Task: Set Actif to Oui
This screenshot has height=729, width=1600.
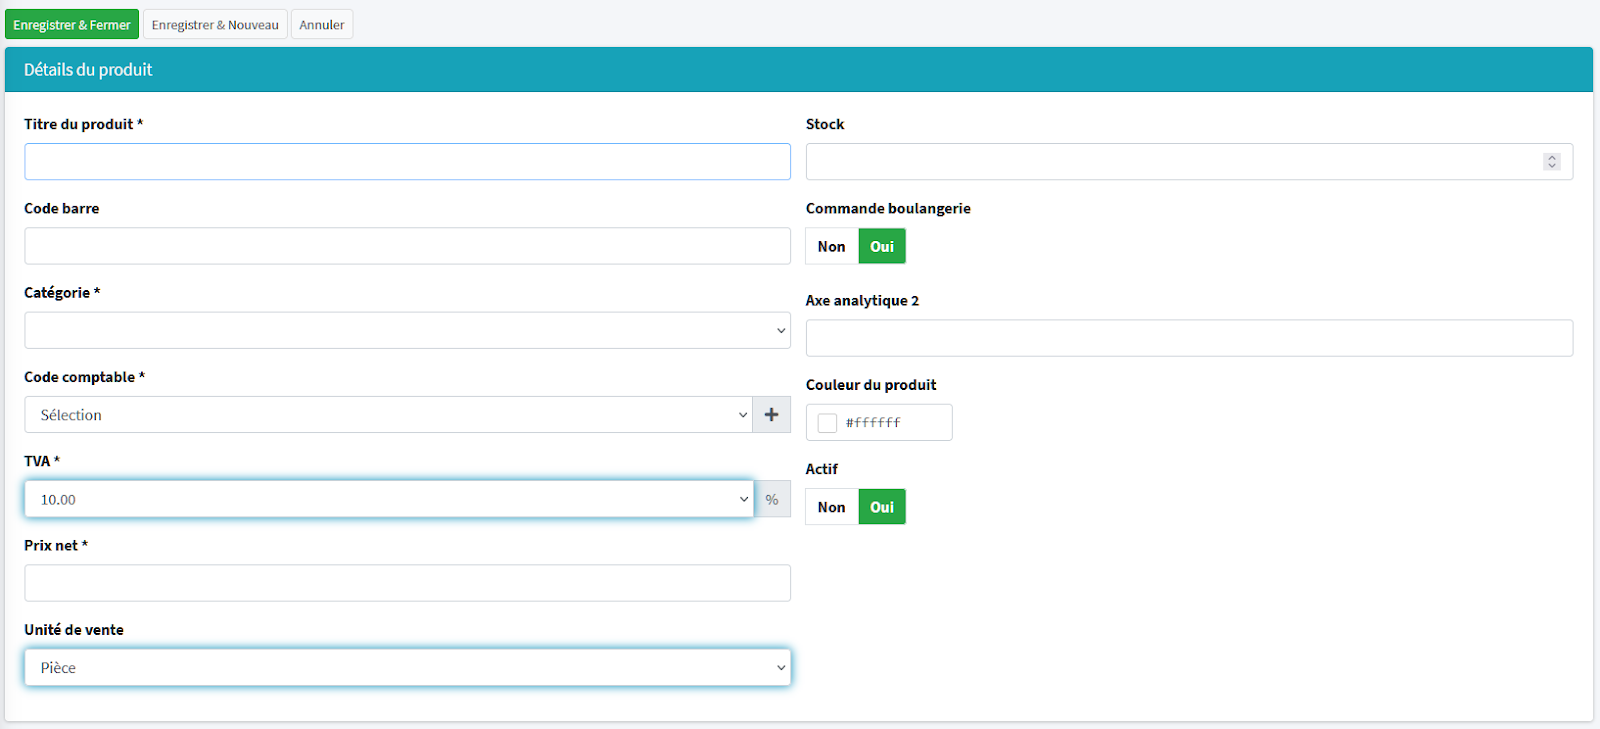Action: click(x=882, y=507)
